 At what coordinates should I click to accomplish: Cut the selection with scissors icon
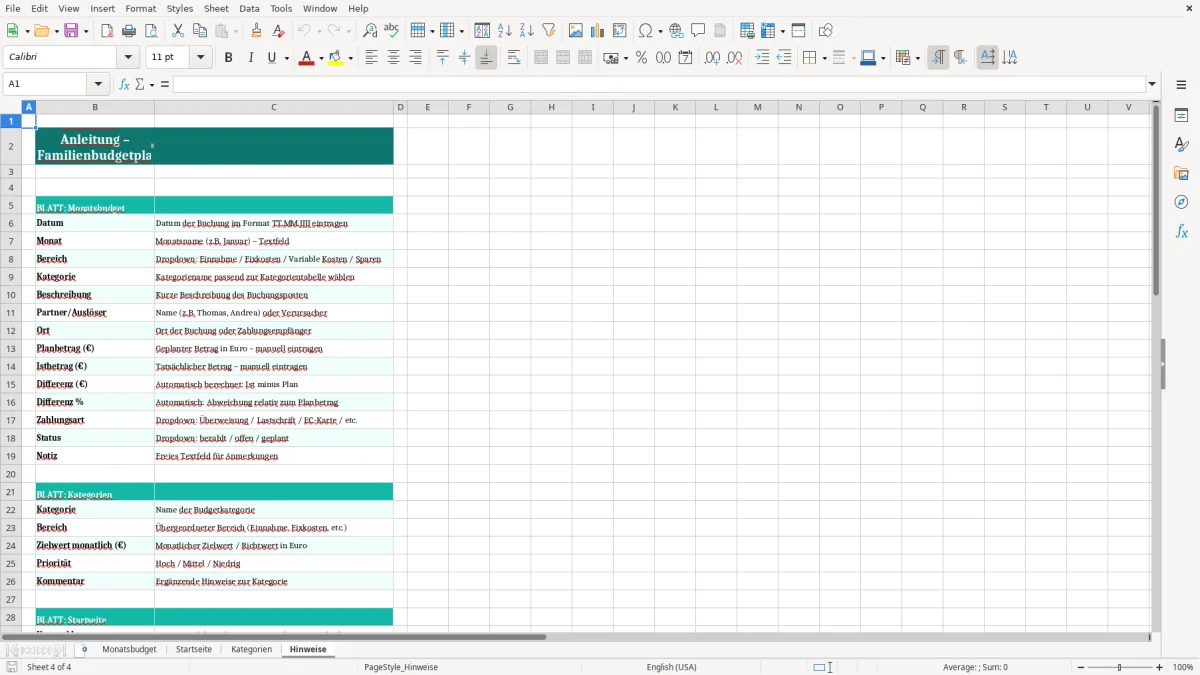tap(178, 31)
